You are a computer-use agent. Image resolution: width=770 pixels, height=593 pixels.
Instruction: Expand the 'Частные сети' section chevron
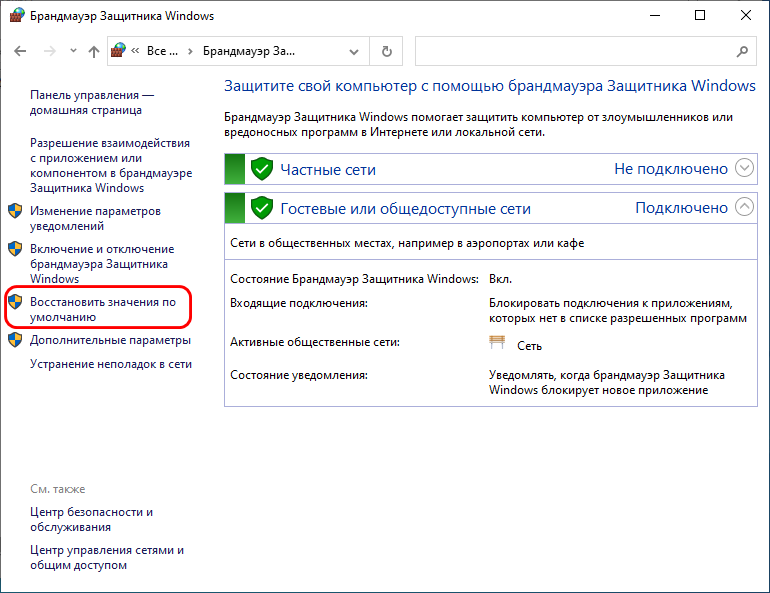tap(744, 168)
